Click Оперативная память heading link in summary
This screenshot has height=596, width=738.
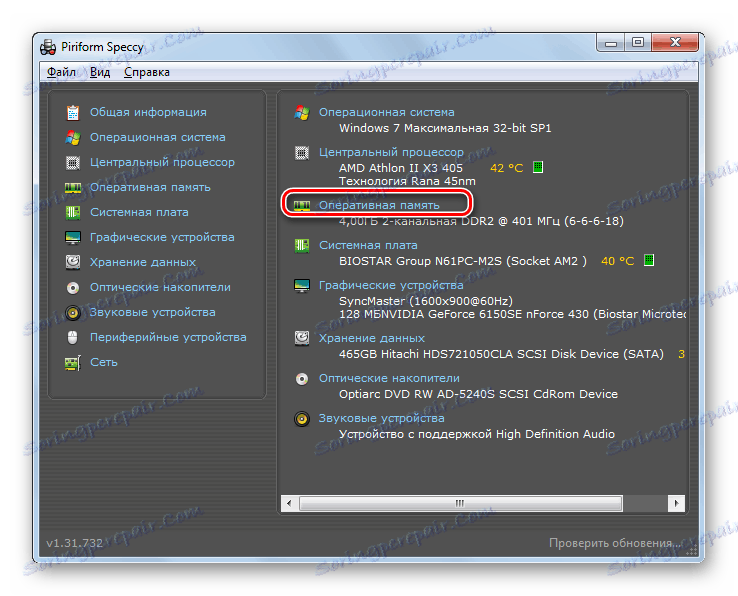coord(379,205)
